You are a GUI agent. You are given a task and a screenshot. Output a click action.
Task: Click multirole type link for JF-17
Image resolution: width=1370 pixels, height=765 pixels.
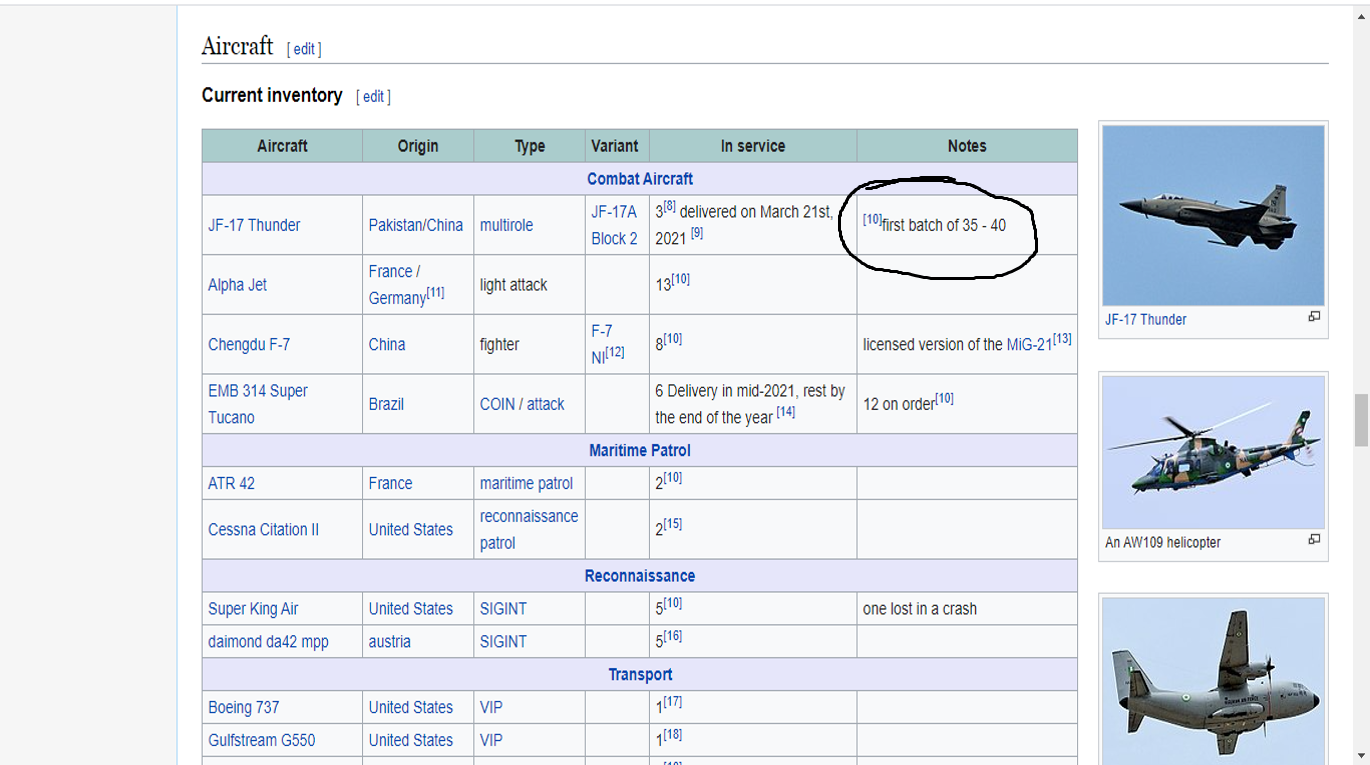point(506,225)
